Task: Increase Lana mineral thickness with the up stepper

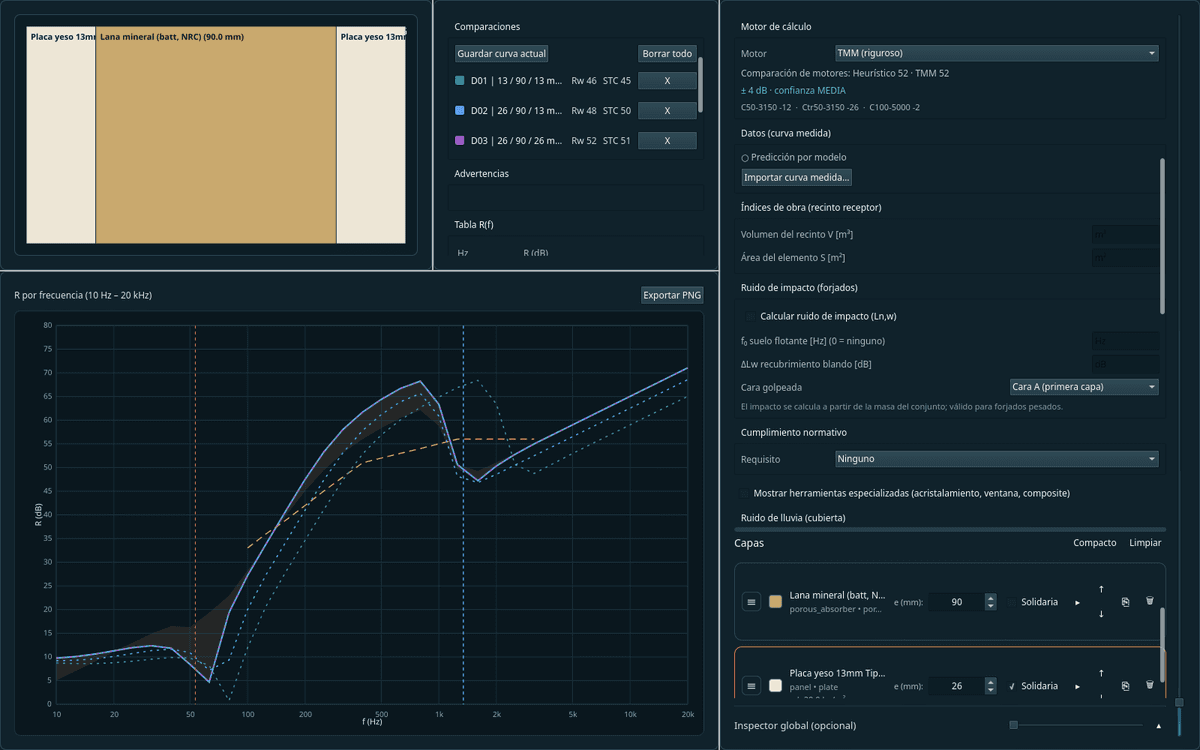Action: 991,598
